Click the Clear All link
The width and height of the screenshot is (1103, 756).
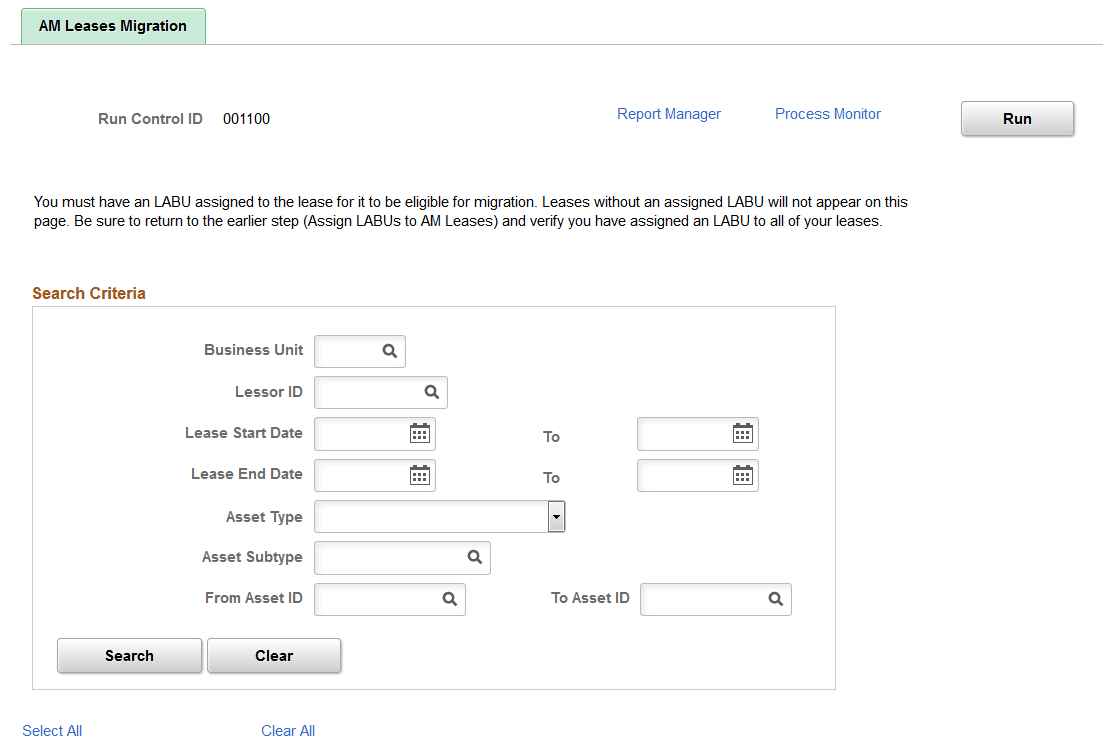click(x=287, y=730)
